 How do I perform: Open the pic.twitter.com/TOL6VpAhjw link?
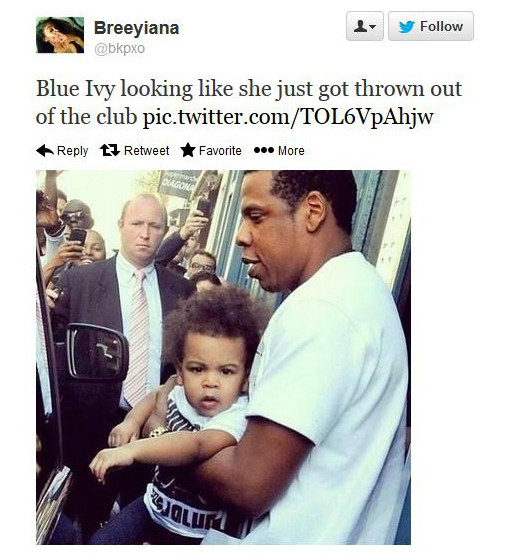[x=288, y=116]
